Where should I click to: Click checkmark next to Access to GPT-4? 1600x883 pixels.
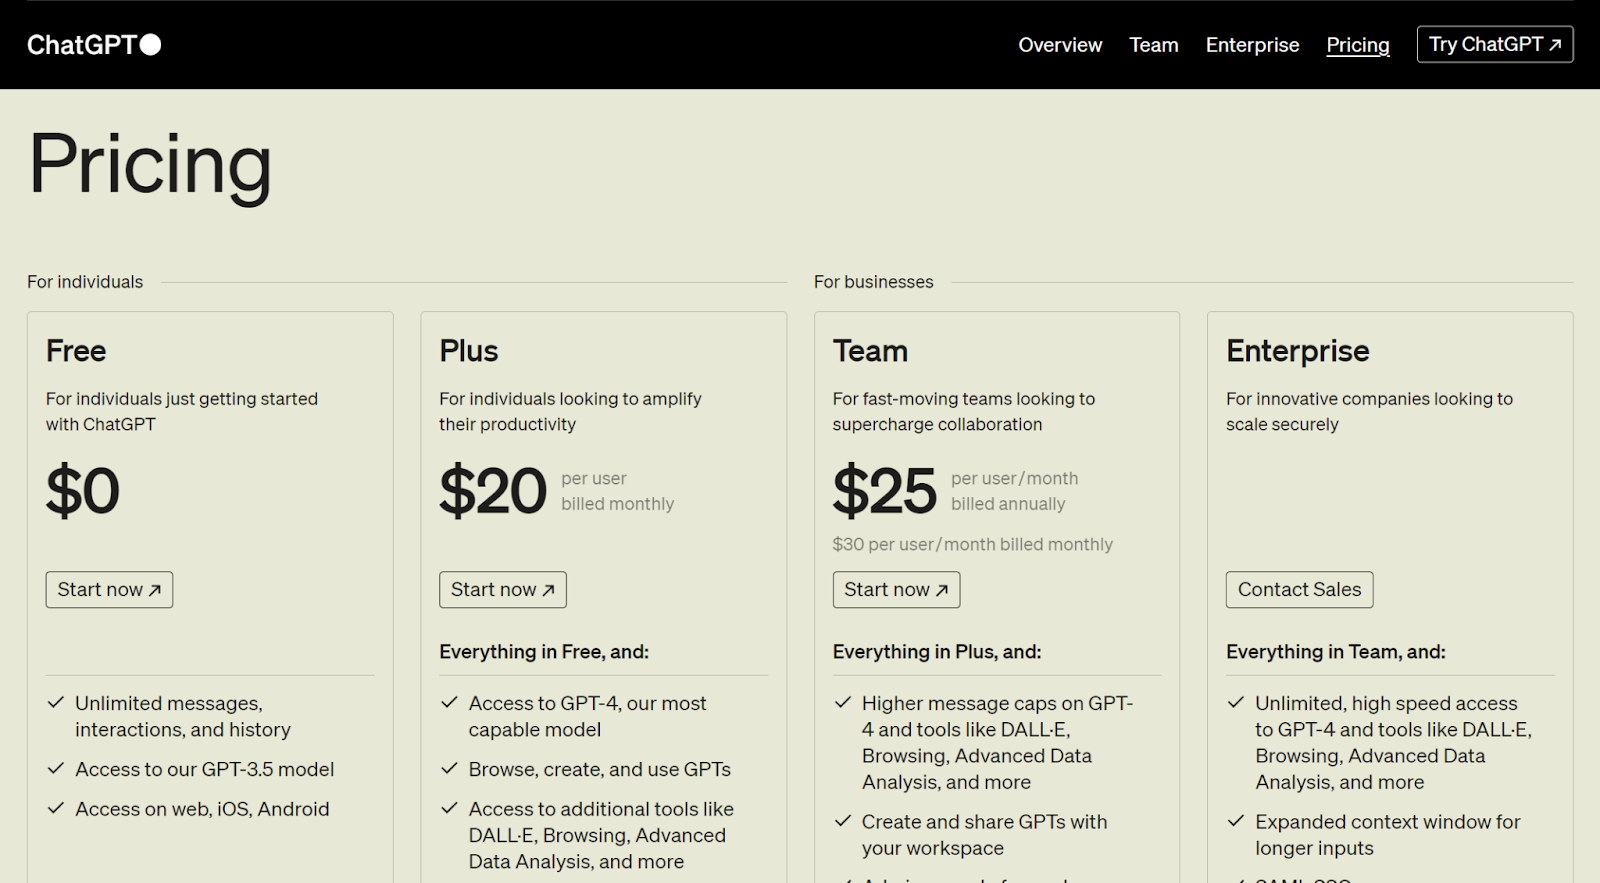point(450,703)
